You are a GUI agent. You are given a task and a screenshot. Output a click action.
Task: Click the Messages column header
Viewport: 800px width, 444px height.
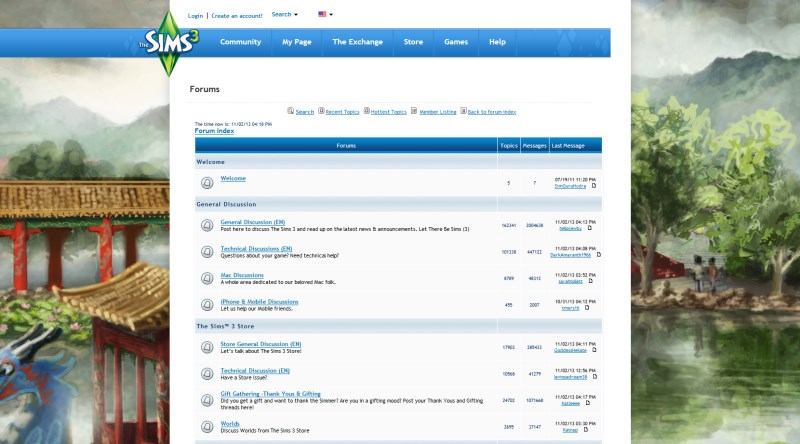pos(535,145)
